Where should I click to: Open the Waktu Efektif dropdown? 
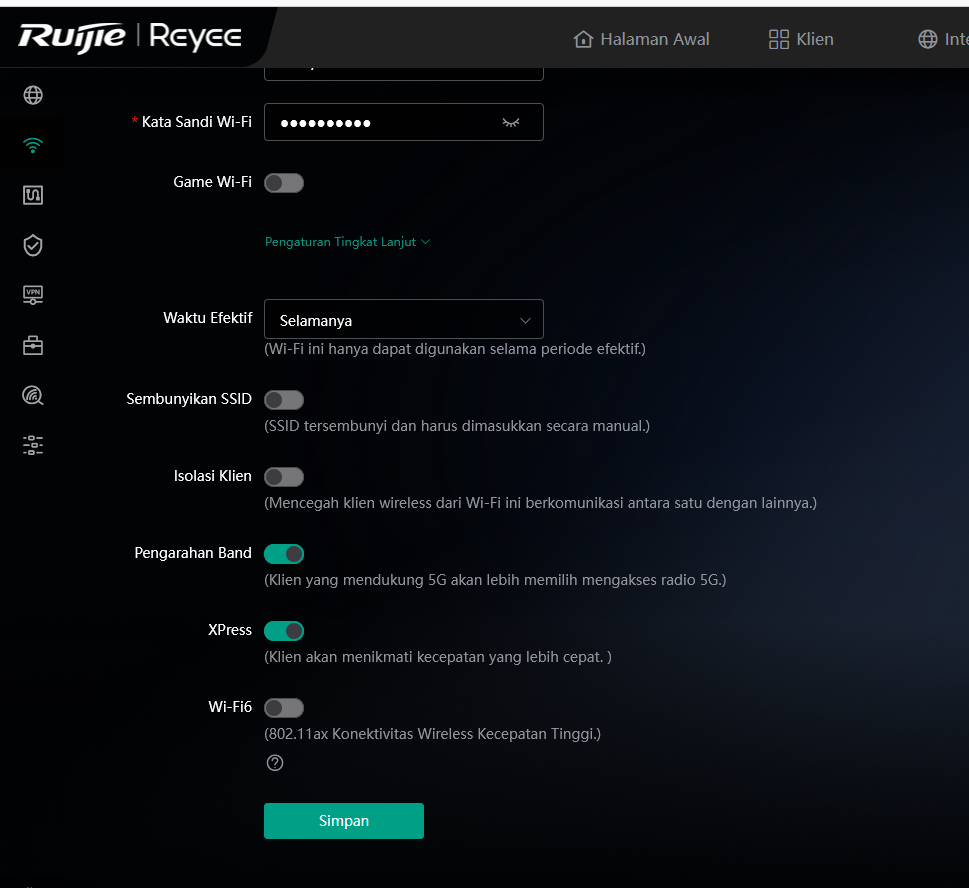[x=403, y=320]
